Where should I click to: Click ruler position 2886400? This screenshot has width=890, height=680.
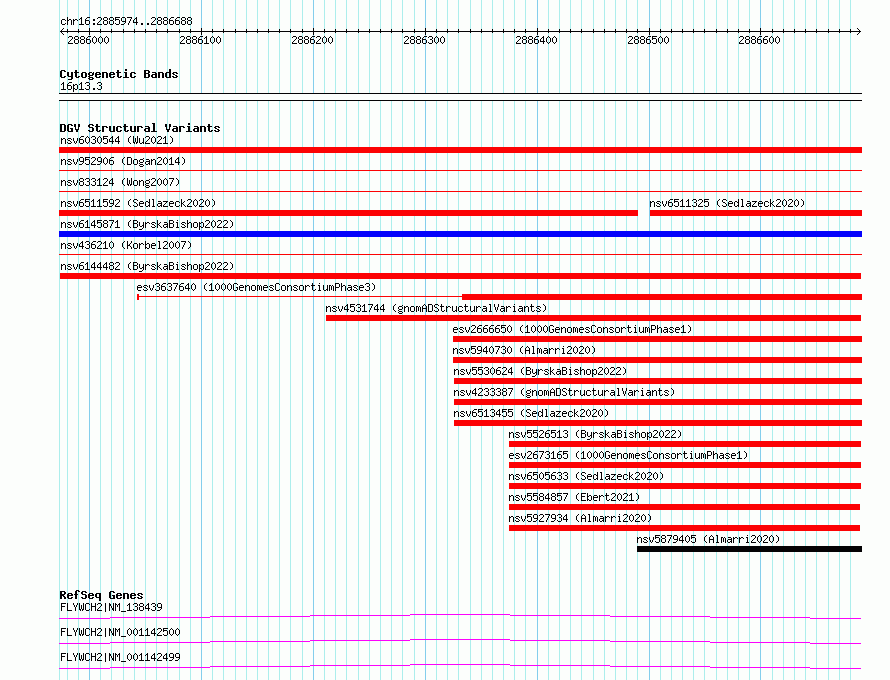point(536,40)
